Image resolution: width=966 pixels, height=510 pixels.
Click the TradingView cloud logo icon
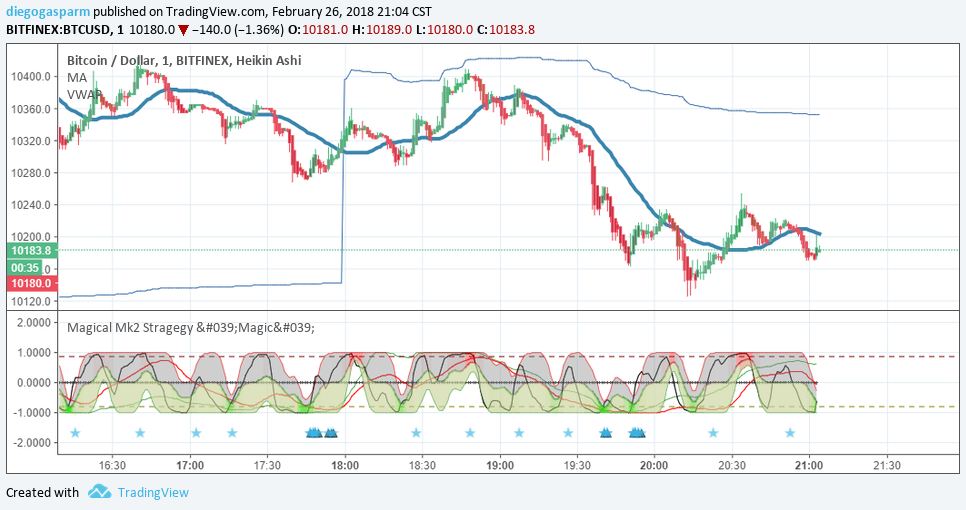[99, 492]
